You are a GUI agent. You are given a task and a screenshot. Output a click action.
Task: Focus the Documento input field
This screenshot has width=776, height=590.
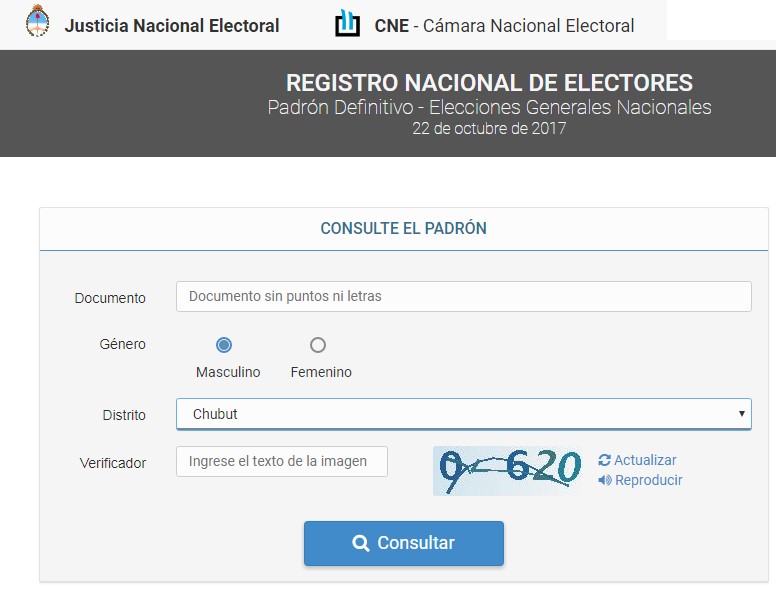(x=464, y=296)
